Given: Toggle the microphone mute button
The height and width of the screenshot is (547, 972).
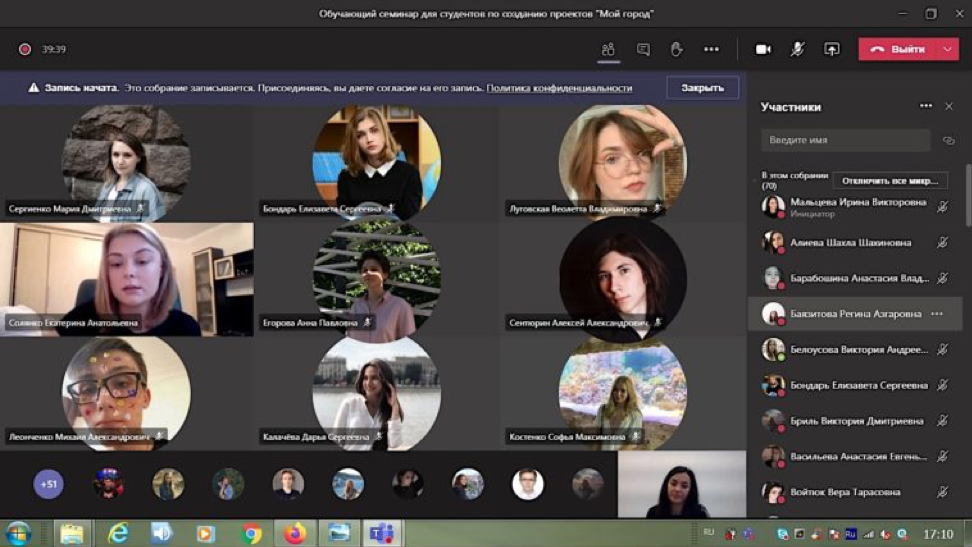Looking at the screenshot, I should (797, 49).
